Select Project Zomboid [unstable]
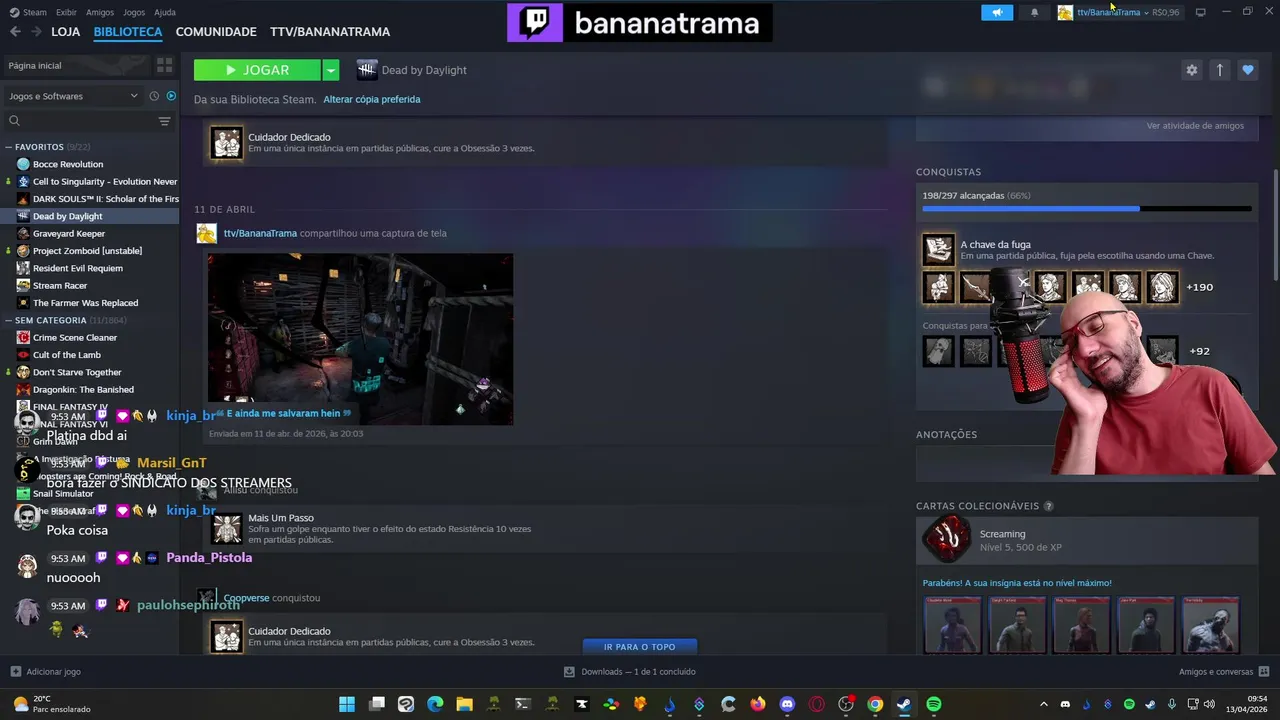Image resolution: width=1280 pixels, height=720 pixels. 87,251
